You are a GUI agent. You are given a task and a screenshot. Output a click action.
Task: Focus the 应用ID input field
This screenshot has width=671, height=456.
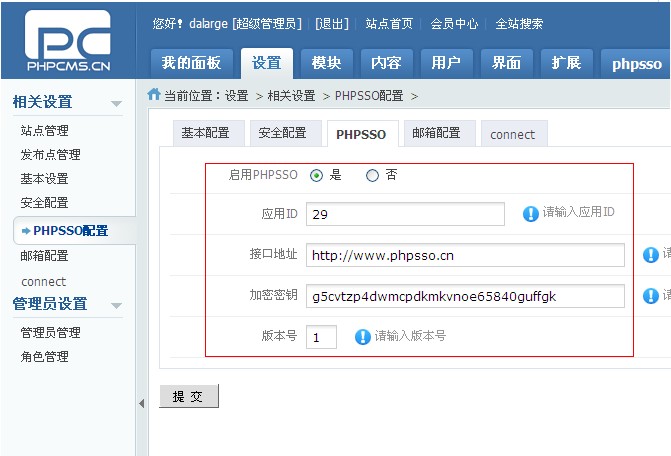pyautogui.click(x=405, y=214)
